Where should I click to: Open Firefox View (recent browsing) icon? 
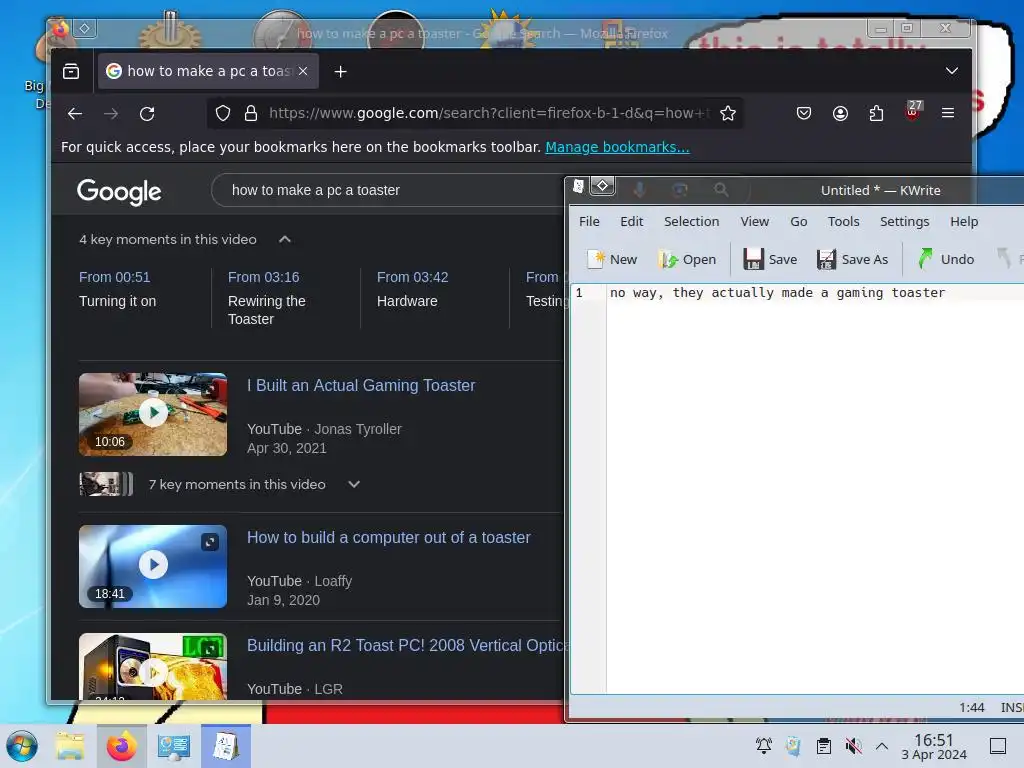[x=71, y=71]
